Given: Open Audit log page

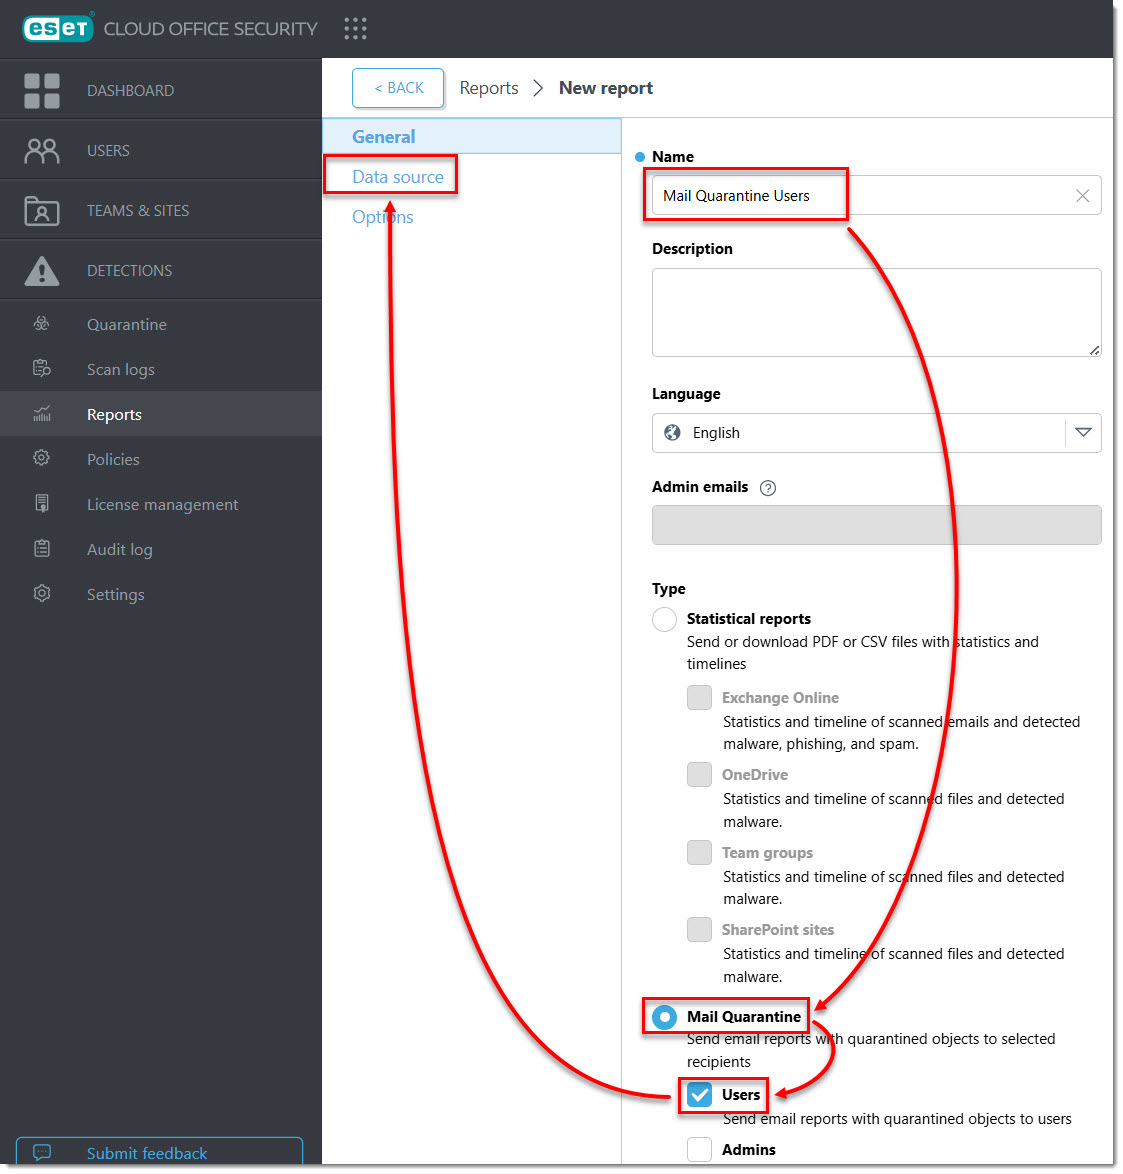Looking at the screenshot, I should [162, 550].
